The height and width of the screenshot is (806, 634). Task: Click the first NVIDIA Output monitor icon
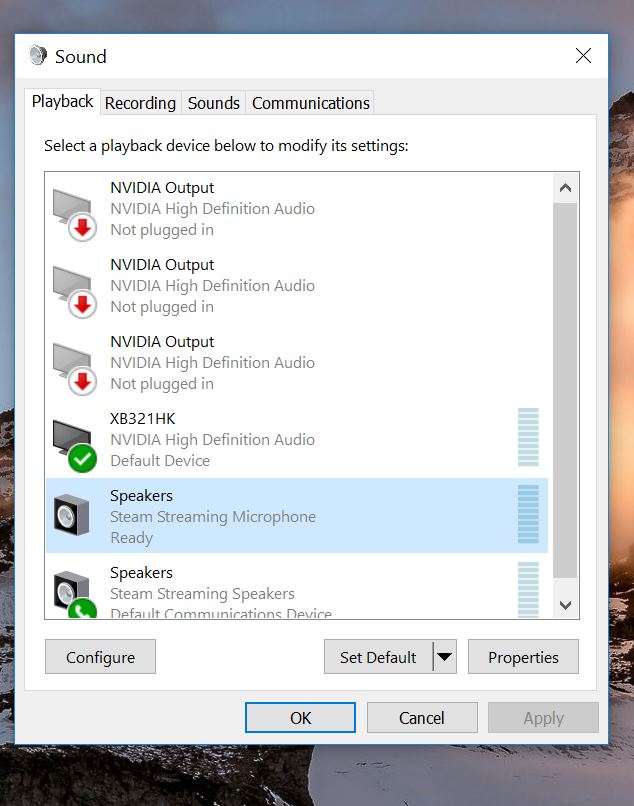[74, 210]
